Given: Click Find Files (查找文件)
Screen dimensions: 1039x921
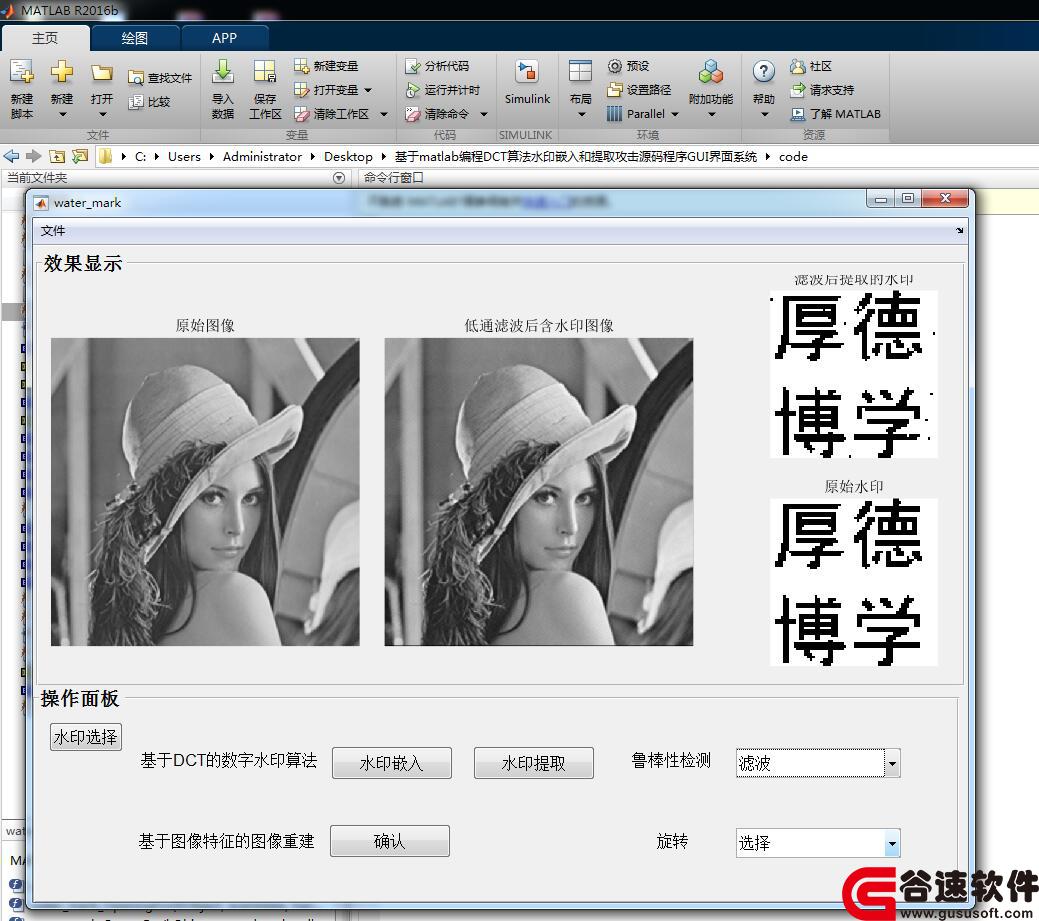Looking at the screenshot, I should 160,78.
